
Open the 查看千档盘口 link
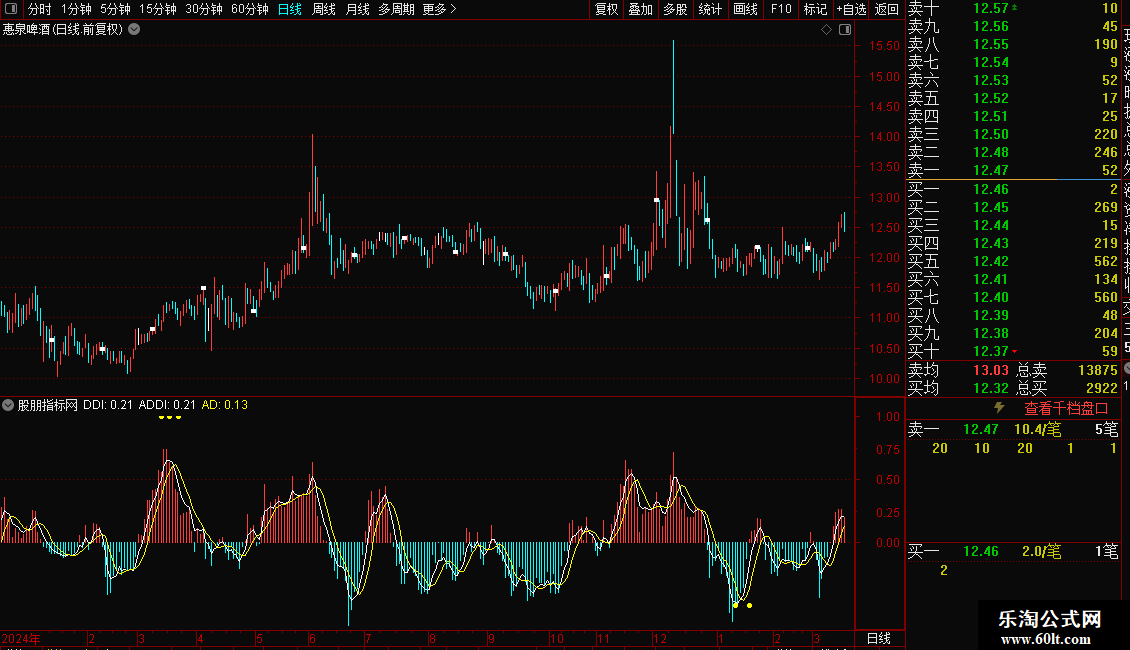point(1066,409)
